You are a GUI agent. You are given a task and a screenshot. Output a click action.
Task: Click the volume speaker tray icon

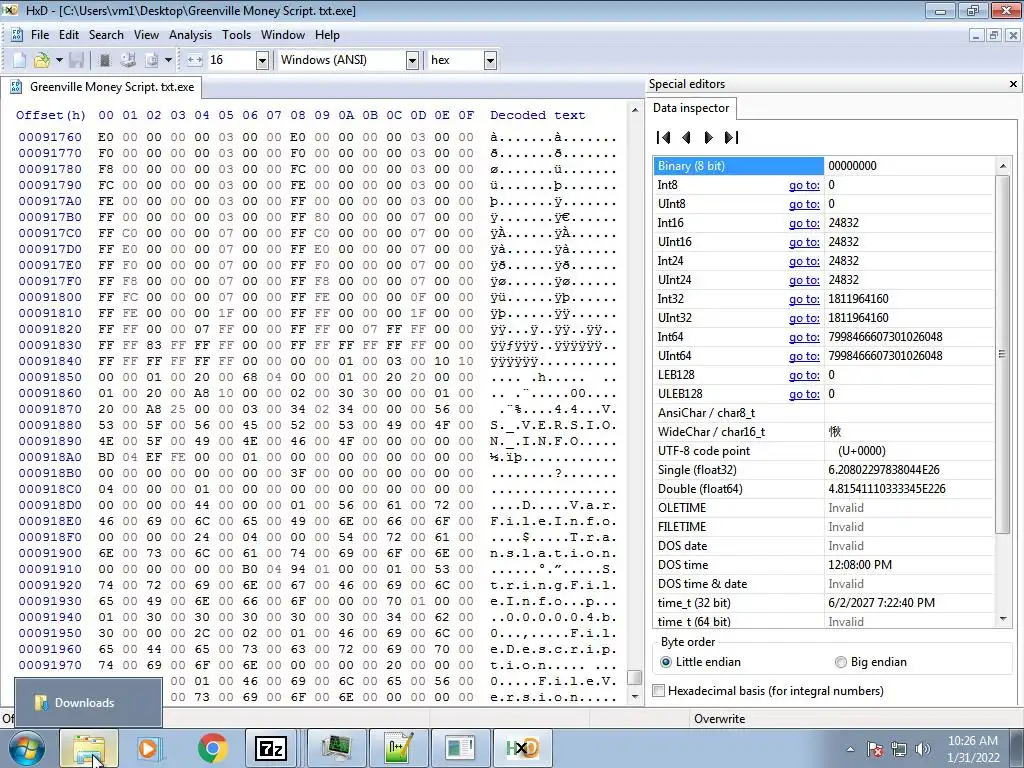coord(922,749)
